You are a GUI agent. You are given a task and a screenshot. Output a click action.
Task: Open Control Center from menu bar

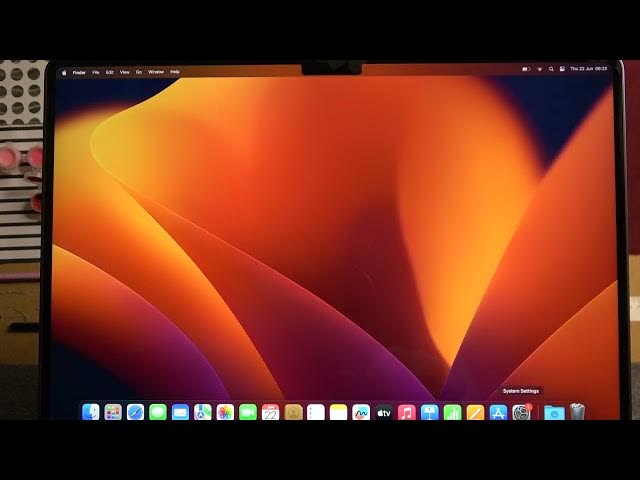point(562,69)
